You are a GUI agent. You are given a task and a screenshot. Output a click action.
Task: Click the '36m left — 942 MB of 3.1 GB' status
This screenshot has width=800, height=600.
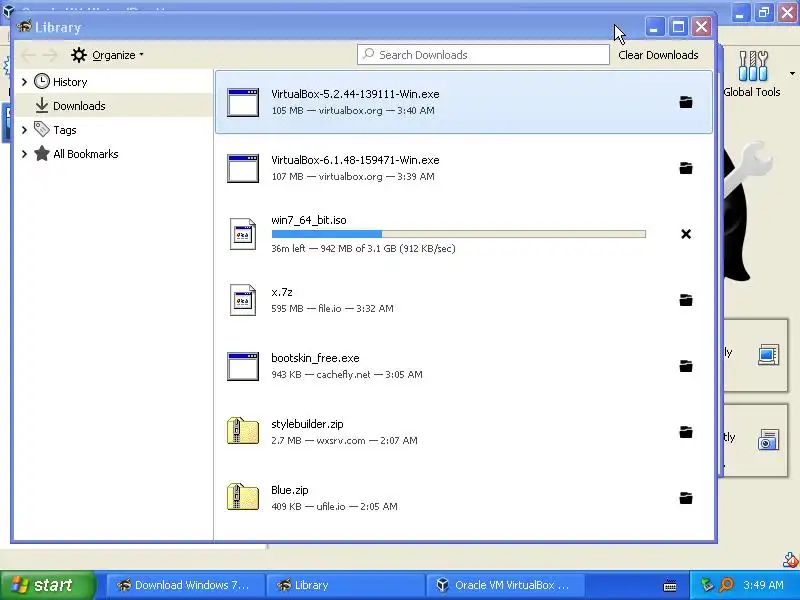363,248
